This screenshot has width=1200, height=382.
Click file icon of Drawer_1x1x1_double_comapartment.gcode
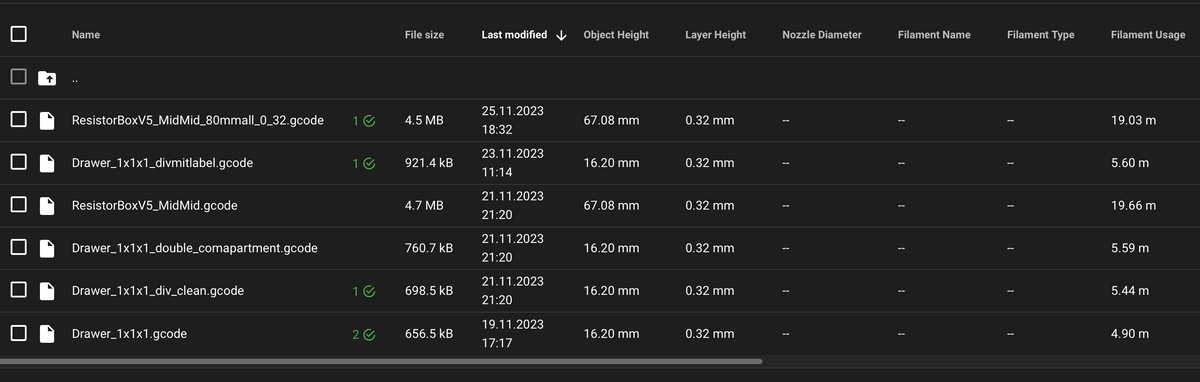pyautogui.click(x=46, y=248)
